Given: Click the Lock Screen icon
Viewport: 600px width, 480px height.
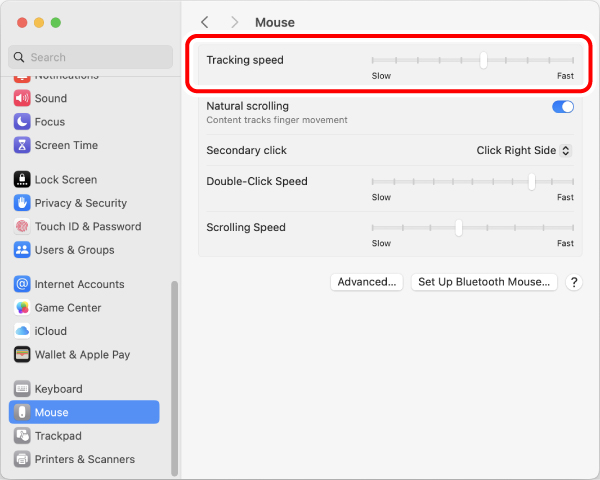Looking at the screenshot, I should 22,180.
